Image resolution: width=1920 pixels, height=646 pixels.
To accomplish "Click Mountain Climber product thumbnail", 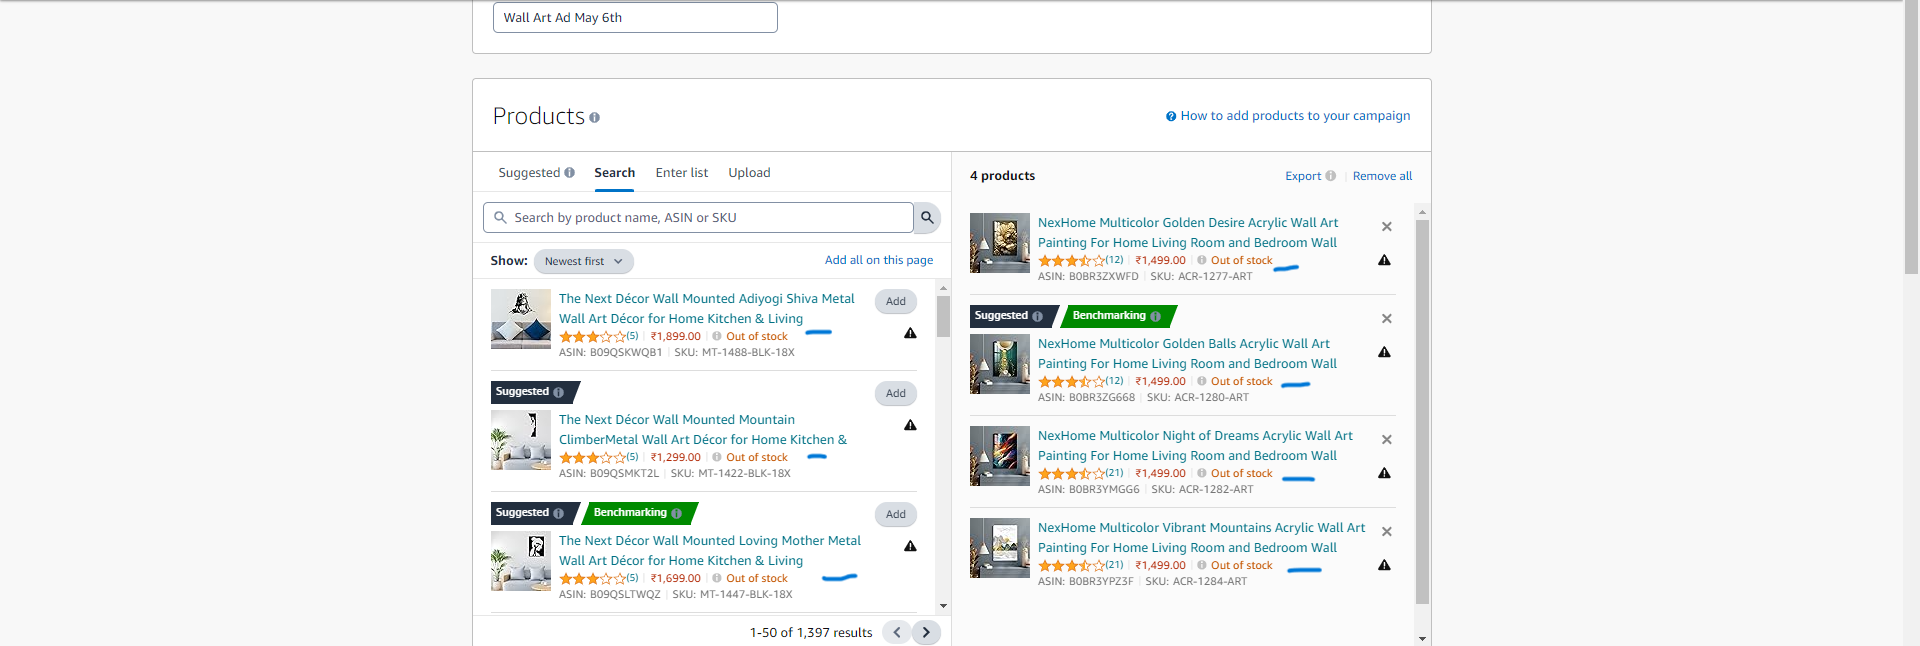I will pyautogui.click(x=521, y=440).
